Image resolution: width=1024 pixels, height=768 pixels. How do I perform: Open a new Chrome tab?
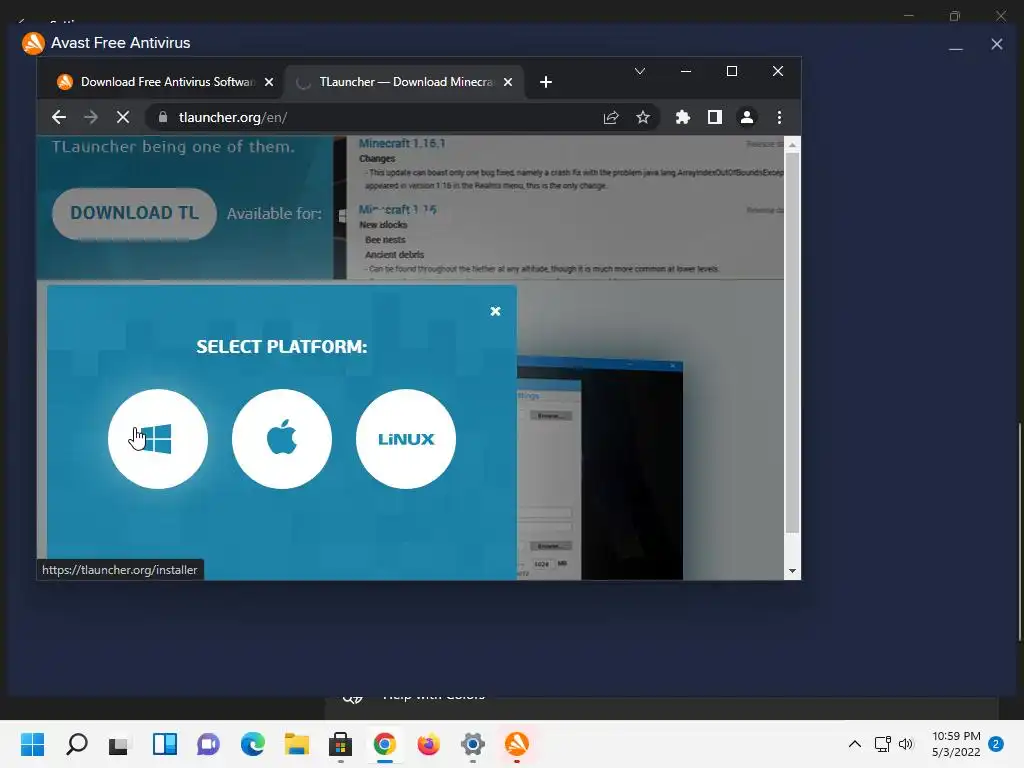(546, 82)
